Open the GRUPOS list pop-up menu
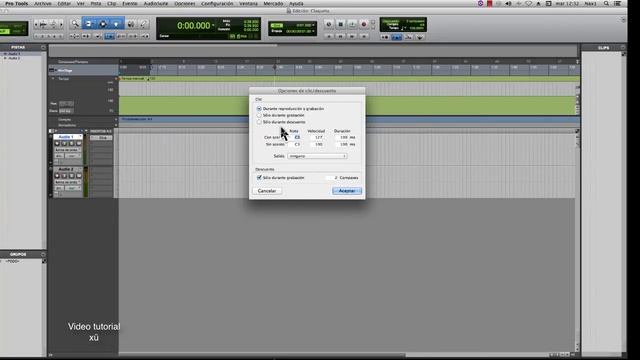The width and height of the screenshot is (640, 360). [x=43, y=254]
